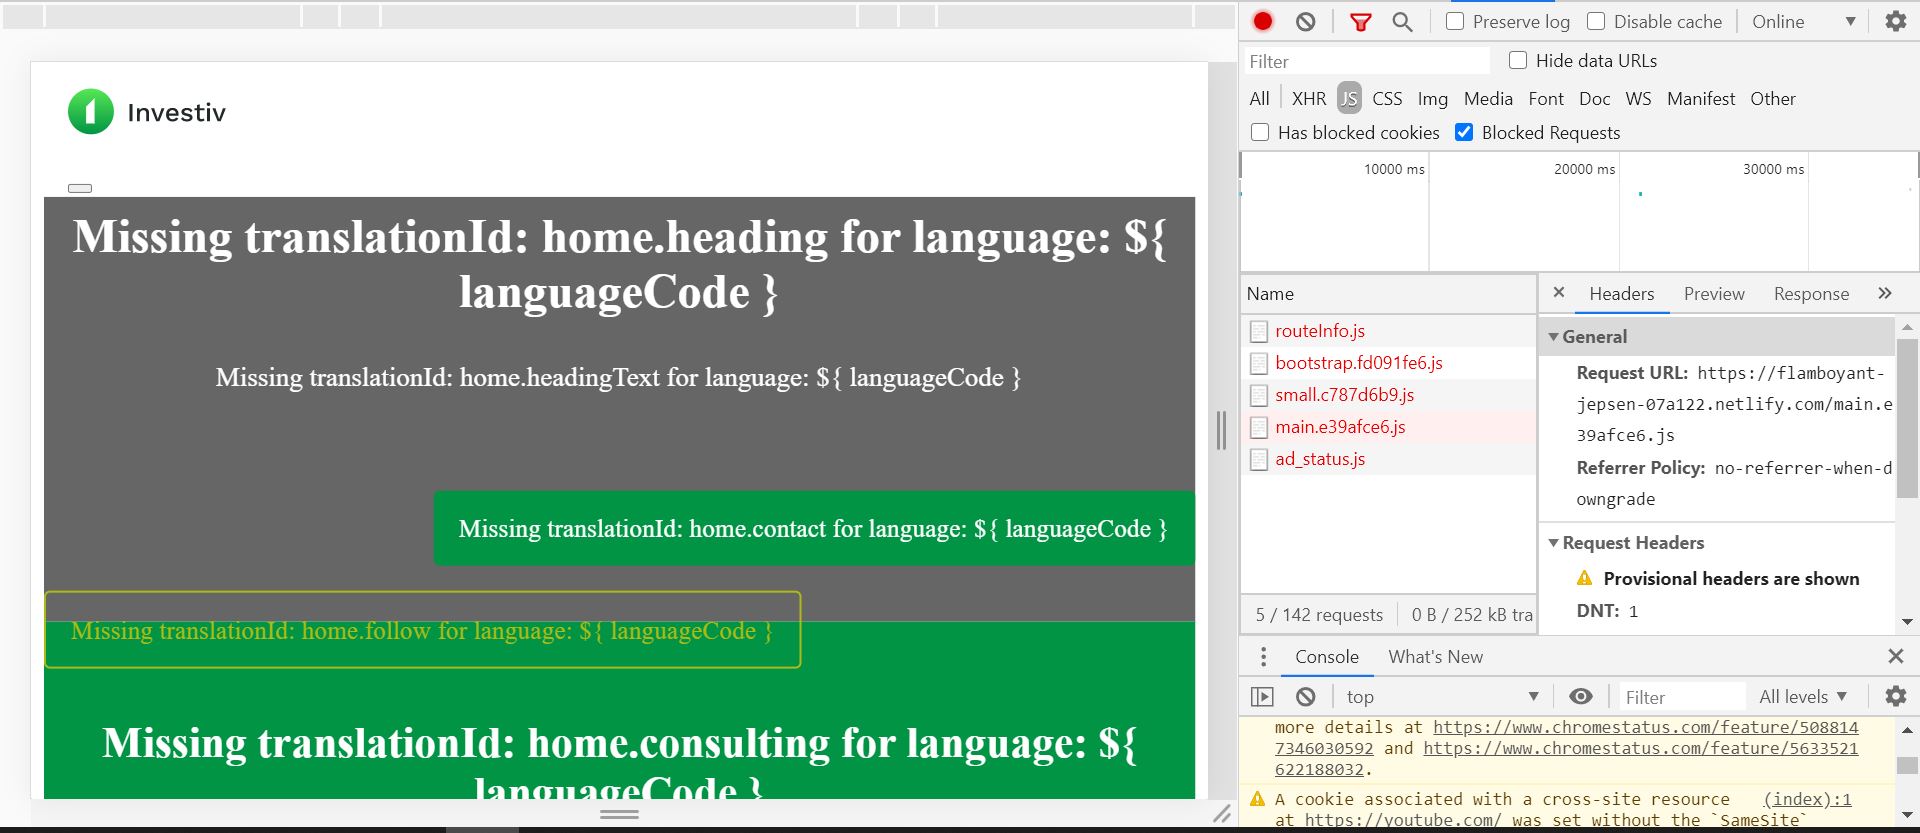1920x833 pixels.
Task: Open drawer three-dot menu
Action: [x=1264, y=656]
